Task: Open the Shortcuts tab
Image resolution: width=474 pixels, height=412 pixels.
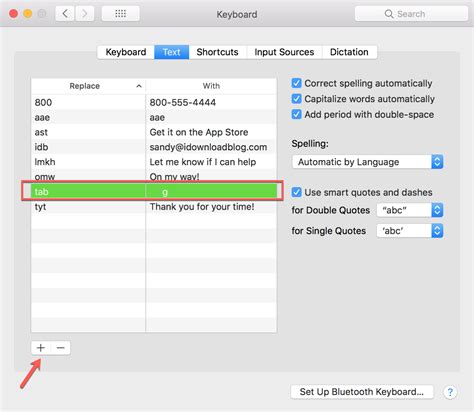Action: [x=217, y=52]
